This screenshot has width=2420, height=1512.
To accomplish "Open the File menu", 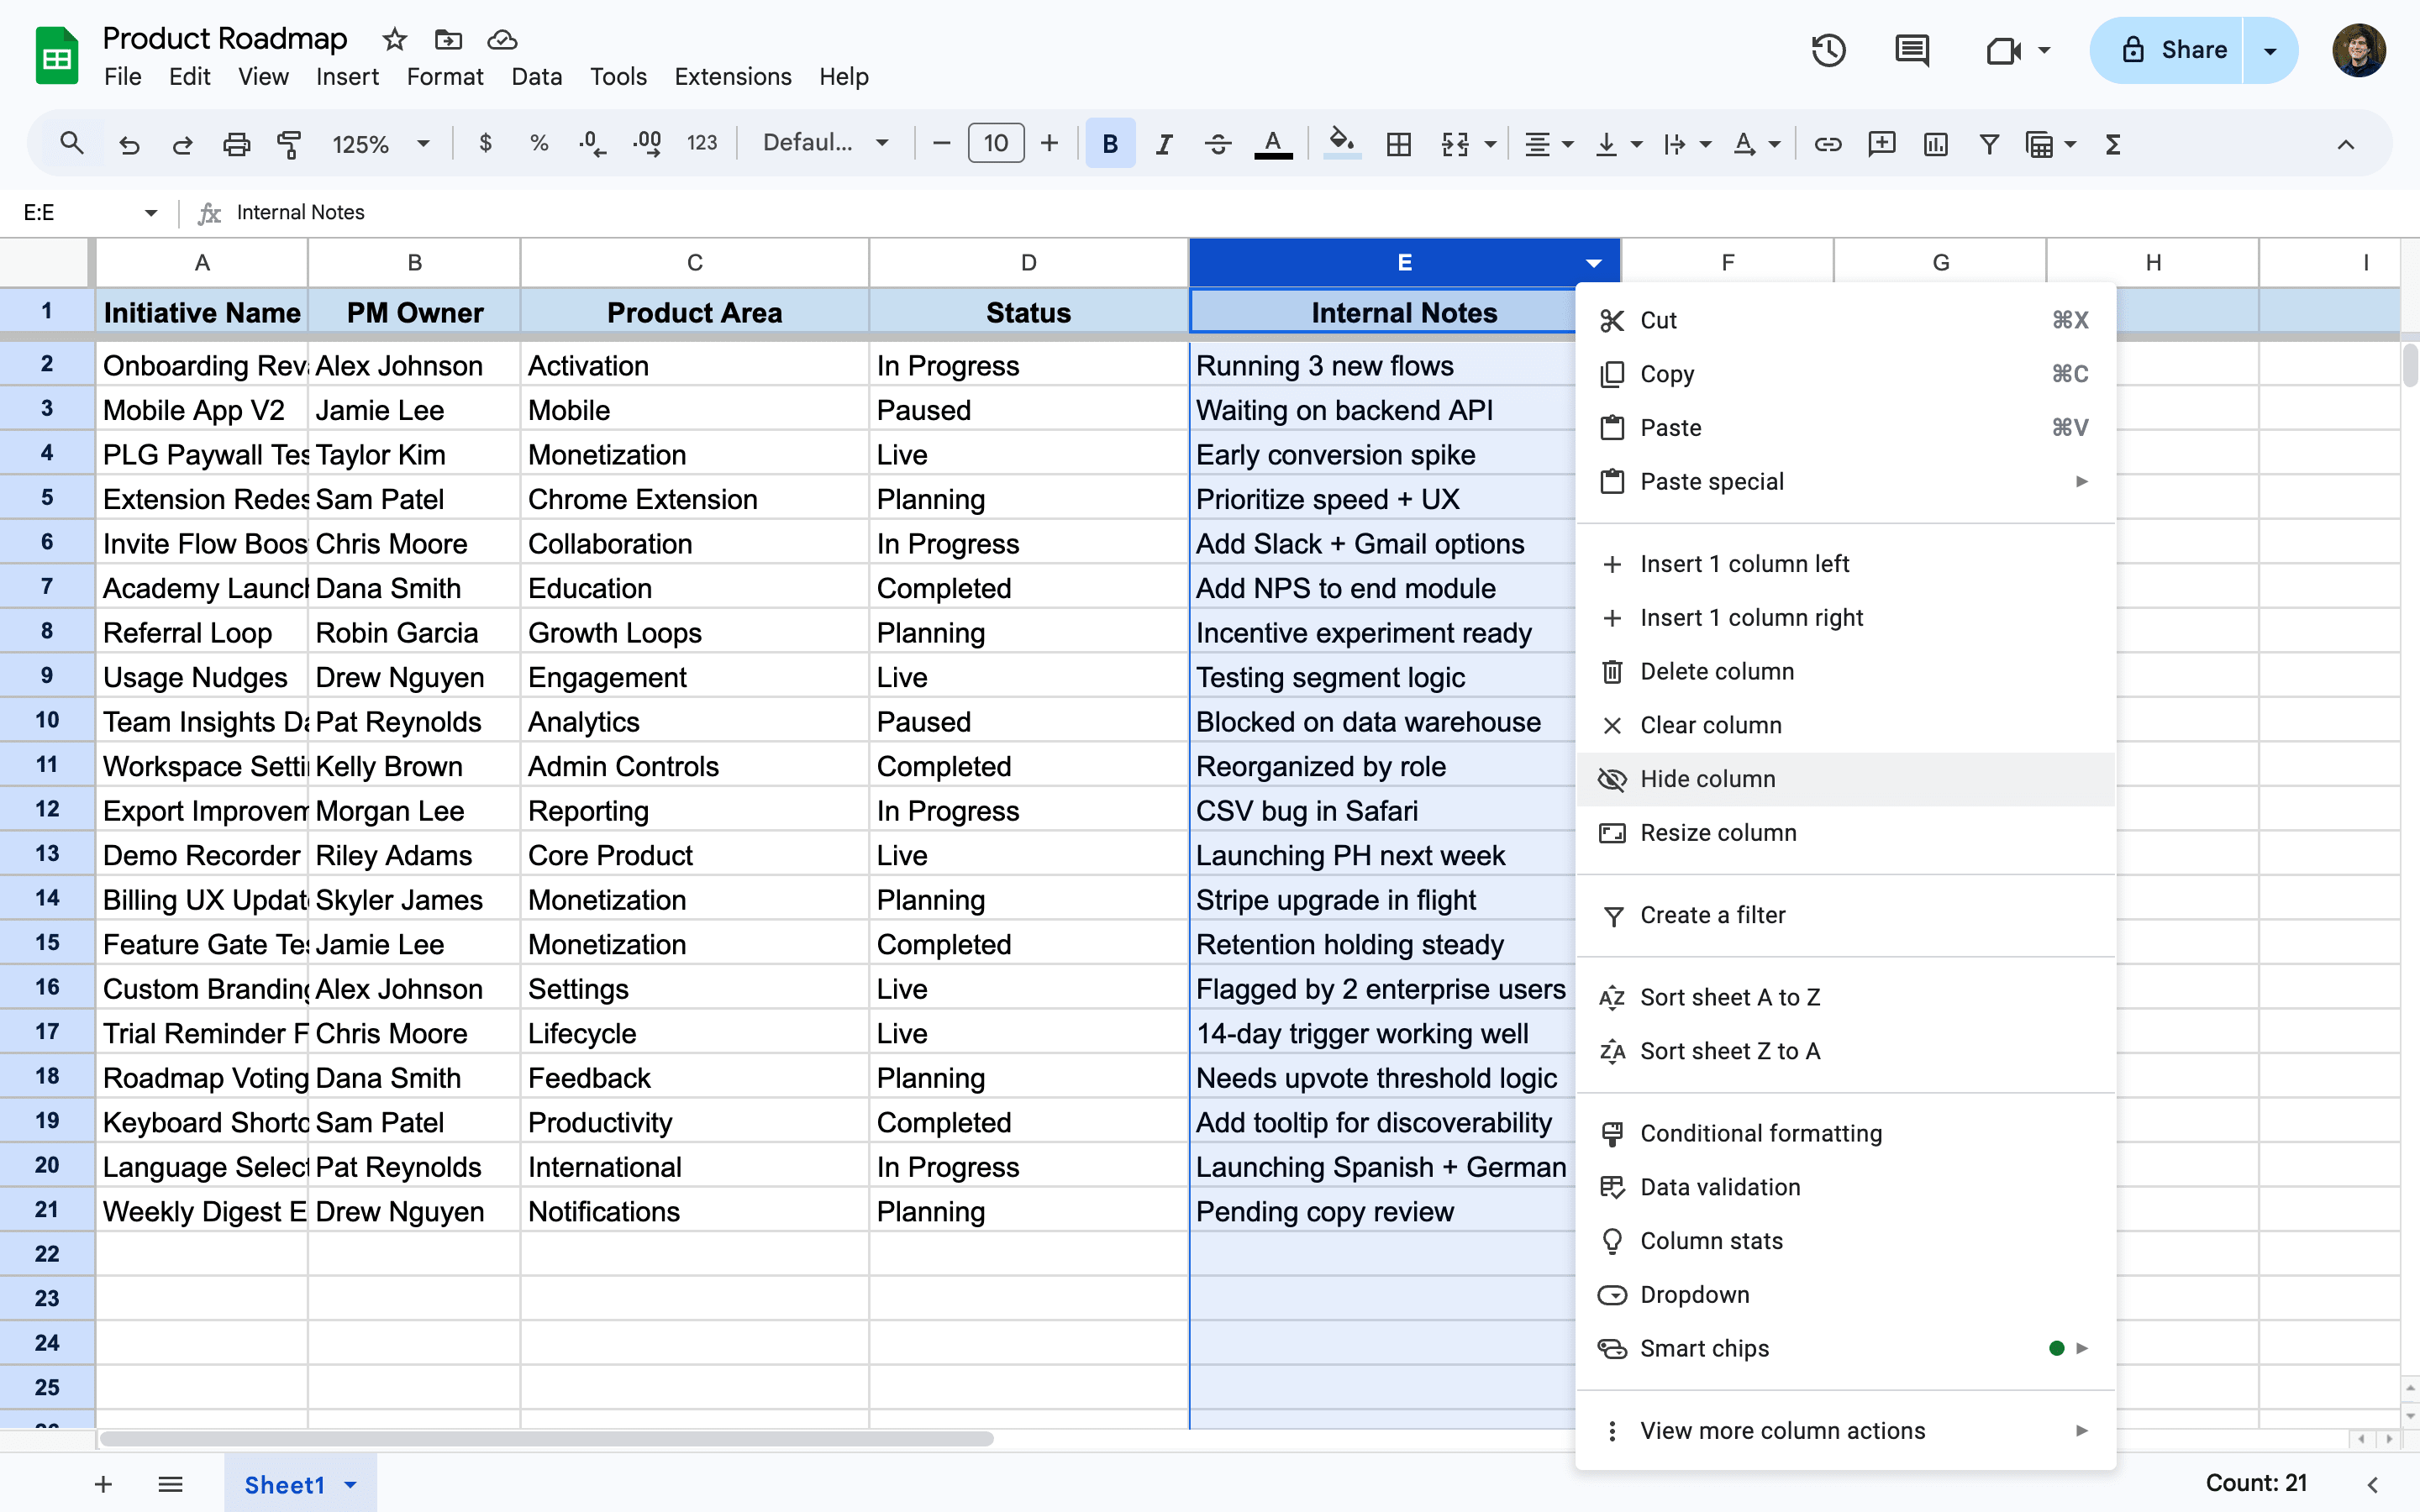I will click(123, 77).
